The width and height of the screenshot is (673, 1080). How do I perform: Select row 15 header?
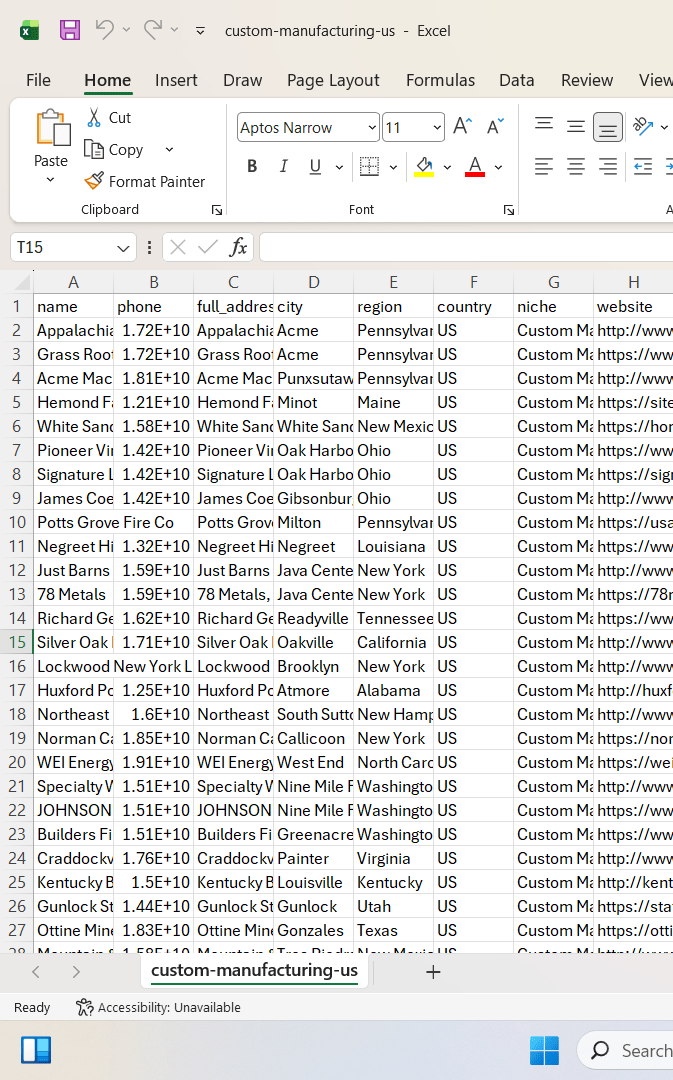[17, 643]
